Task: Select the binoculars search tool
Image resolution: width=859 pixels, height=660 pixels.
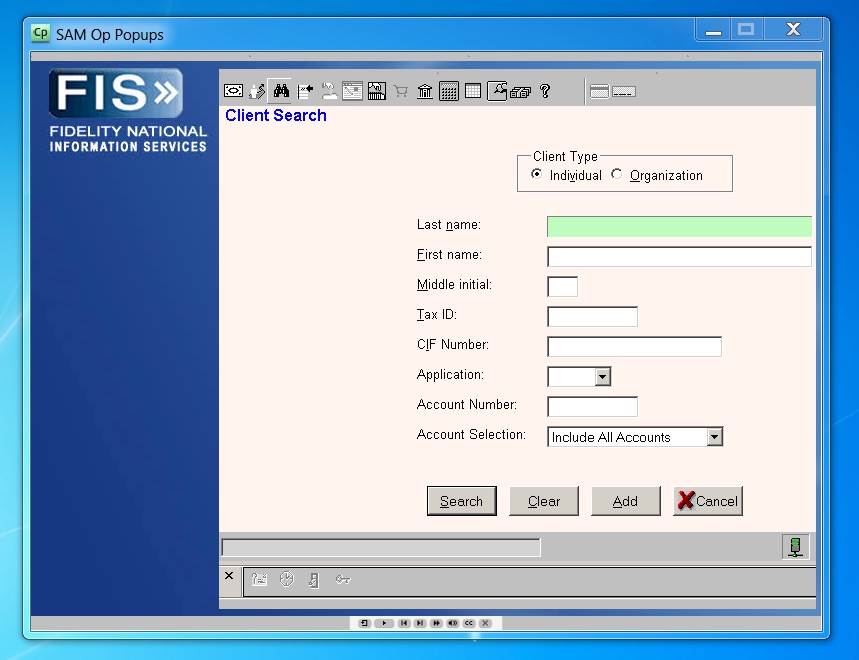Action: tap(281, 91)
